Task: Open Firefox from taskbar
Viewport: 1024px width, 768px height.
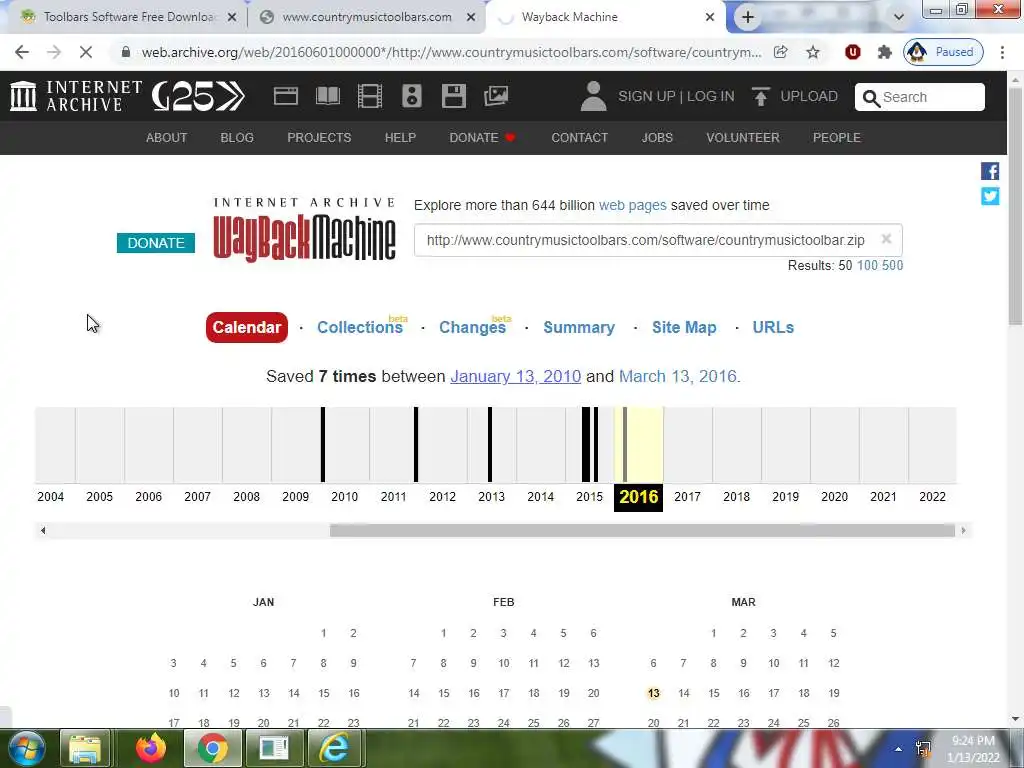Action: [x=151, y=748]
